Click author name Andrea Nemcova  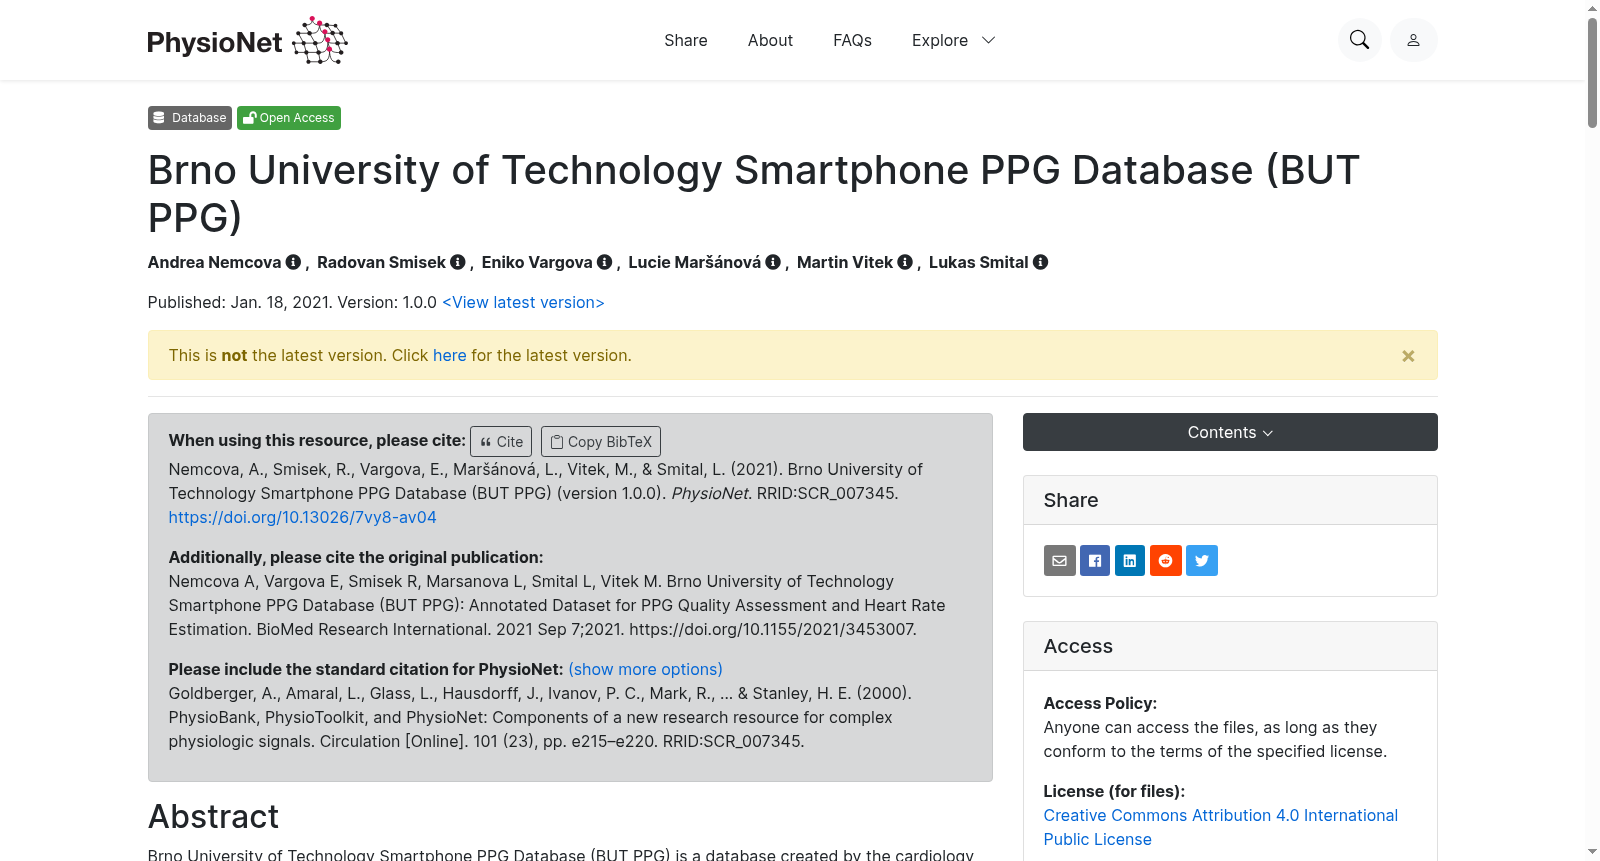point(215,262)
